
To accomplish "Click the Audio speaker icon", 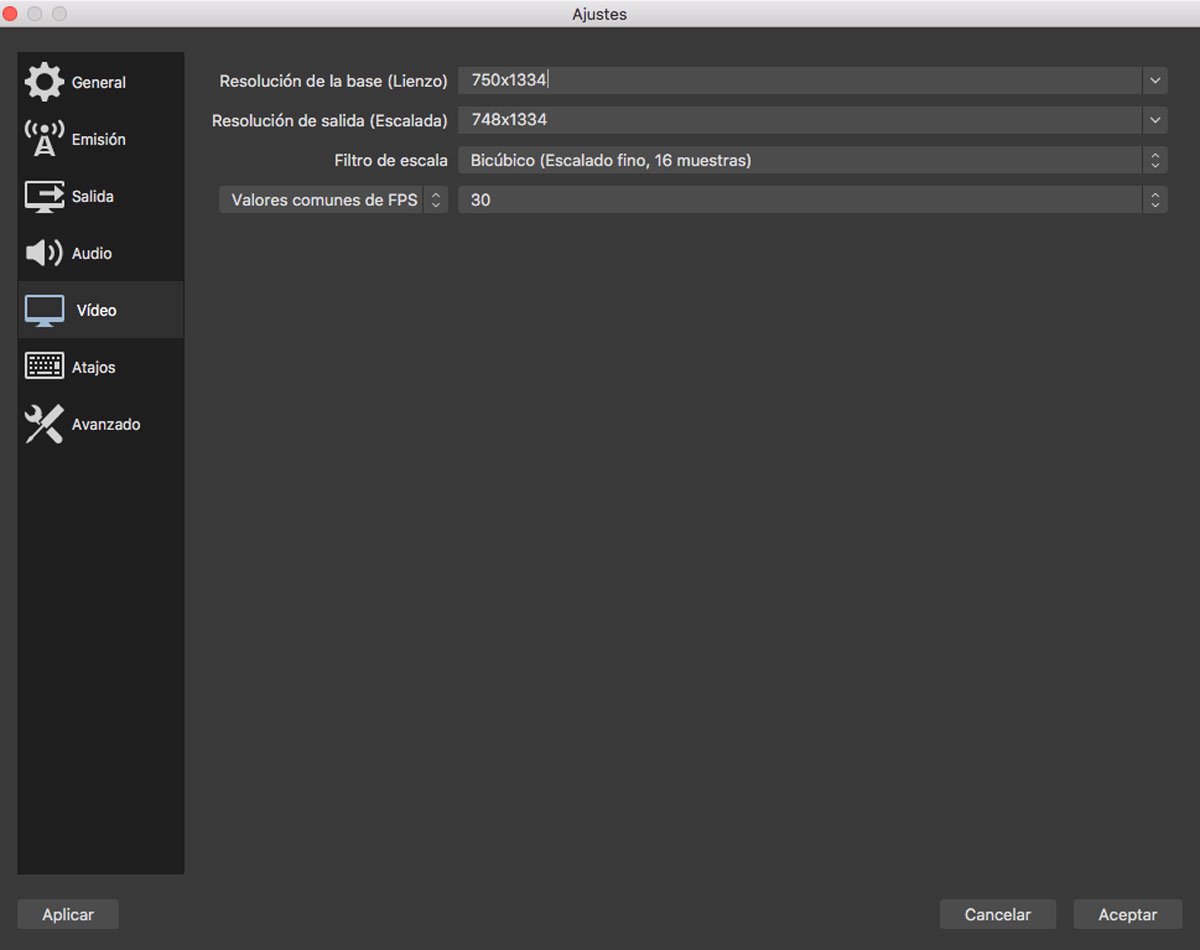I will 44,253.
